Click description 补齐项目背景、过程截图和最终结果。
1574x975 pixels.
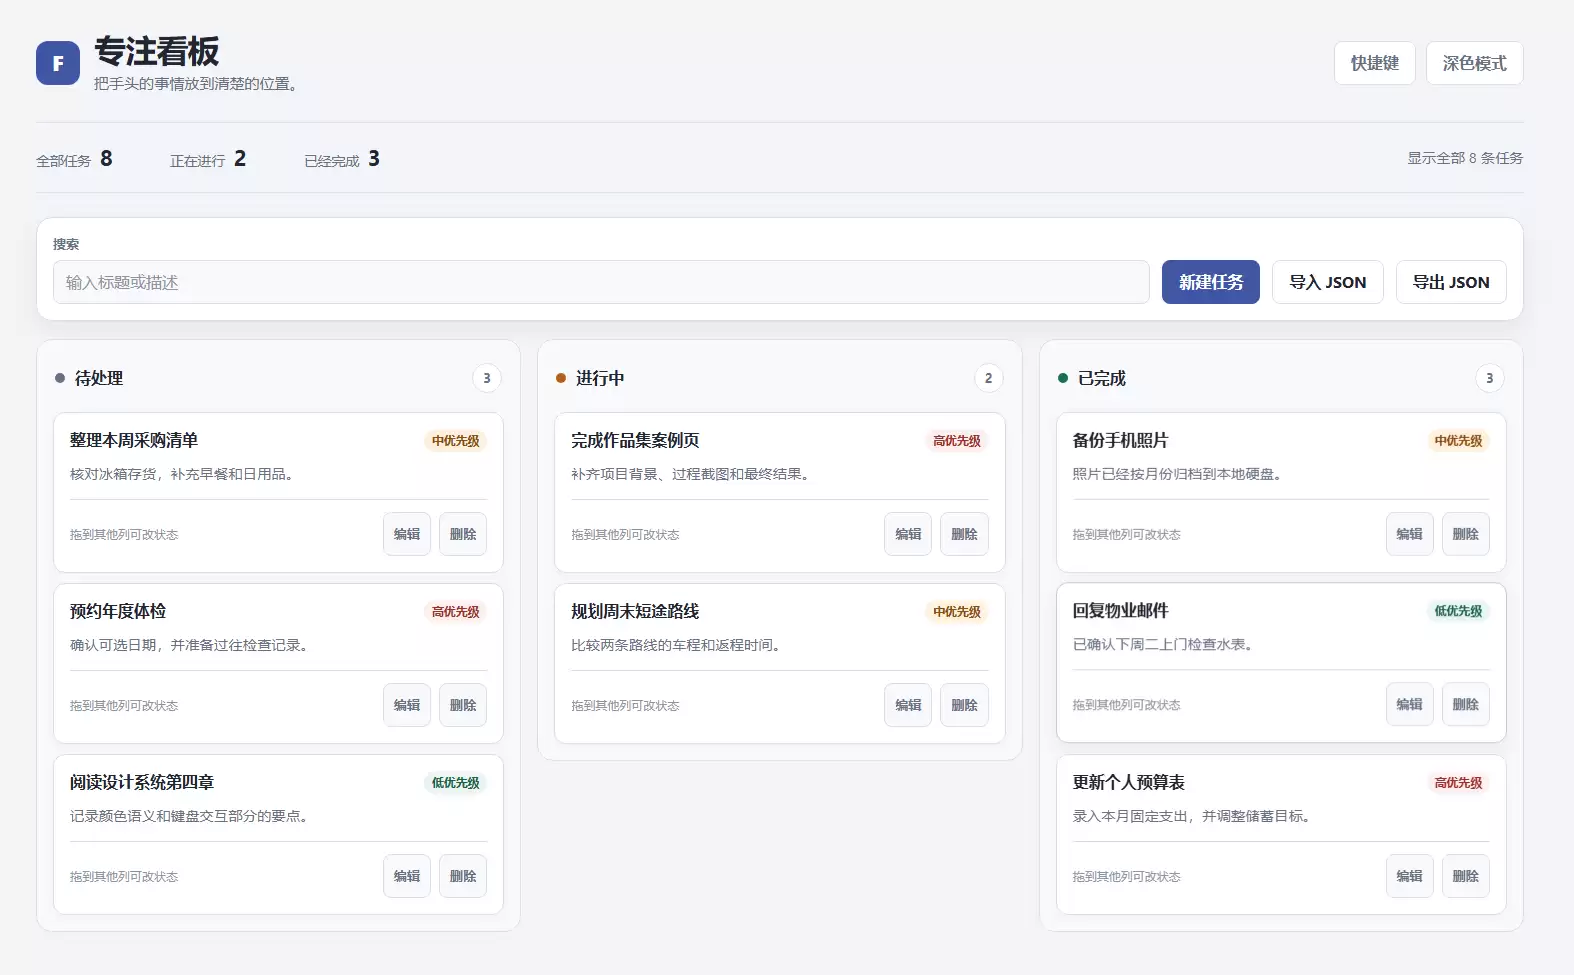[692, 474]
